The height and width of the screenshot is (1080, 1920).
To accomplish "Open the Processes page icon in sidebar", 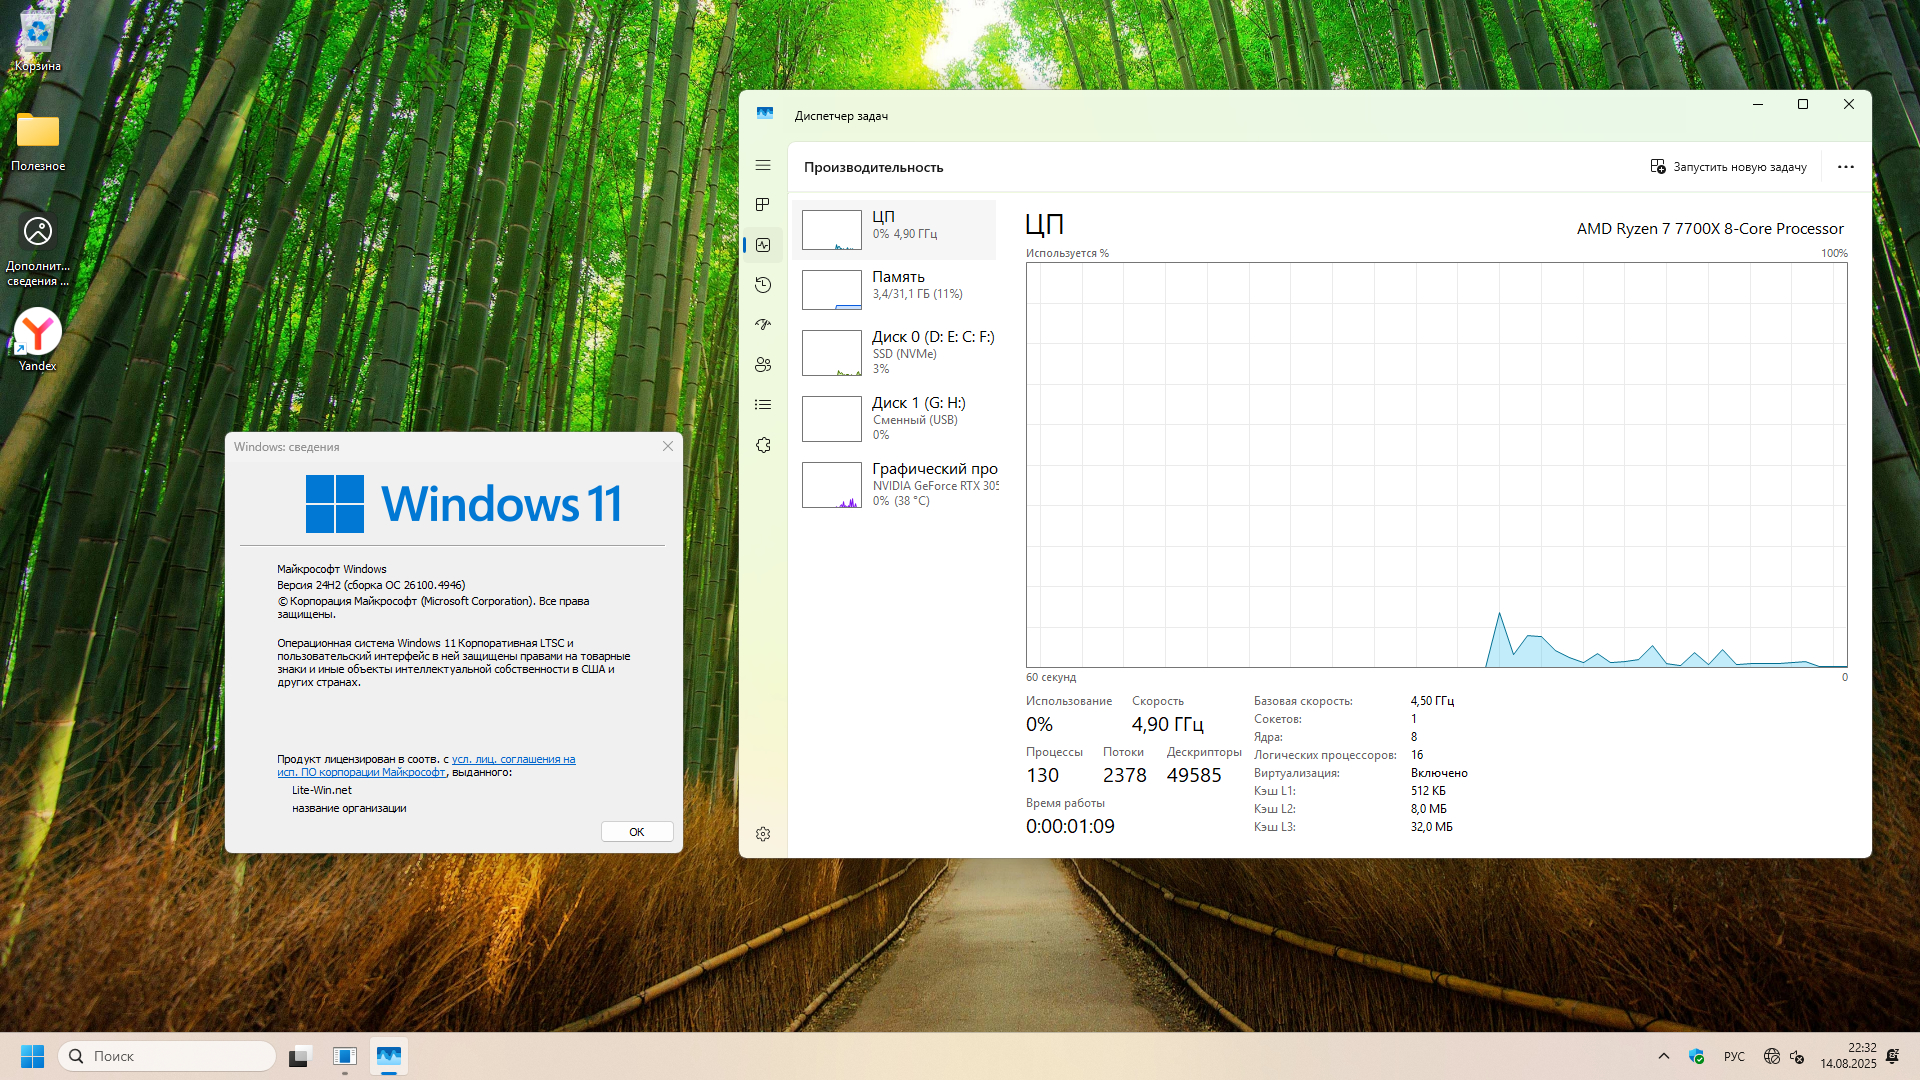I will pos(763,205).
